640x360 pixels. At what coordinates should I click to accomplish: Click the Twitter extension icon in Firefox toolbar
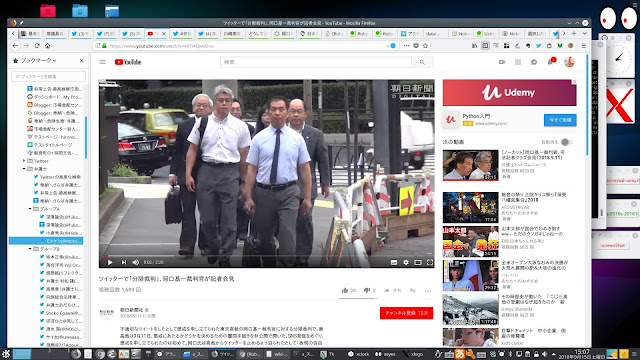pyautogui.click(x=538, y=46)
